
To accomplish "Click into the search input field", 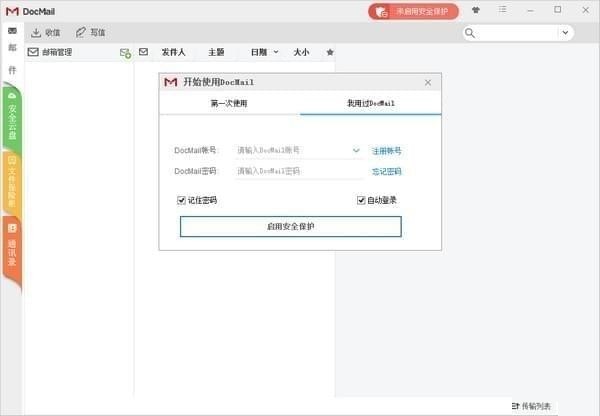I will [x=517, y=33].
